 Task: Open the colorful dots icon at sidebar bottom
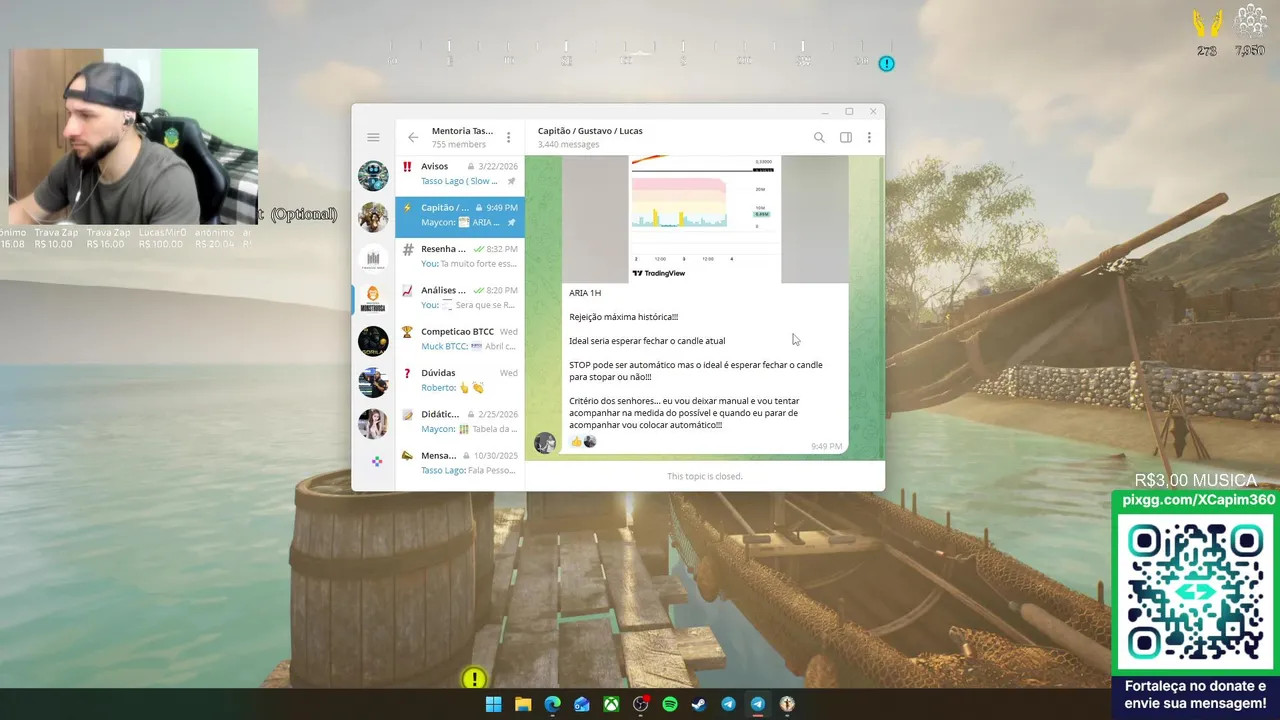coord(377,461)
